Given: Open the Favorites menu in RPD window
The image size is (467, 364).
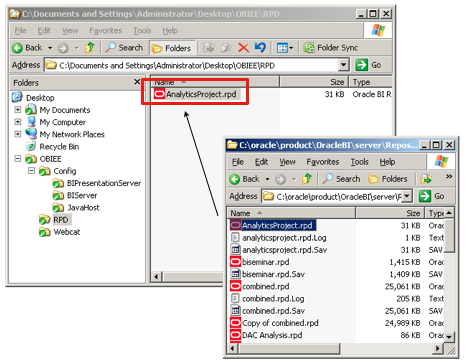Looking at the screenshot, I should [x=106, y=31].
